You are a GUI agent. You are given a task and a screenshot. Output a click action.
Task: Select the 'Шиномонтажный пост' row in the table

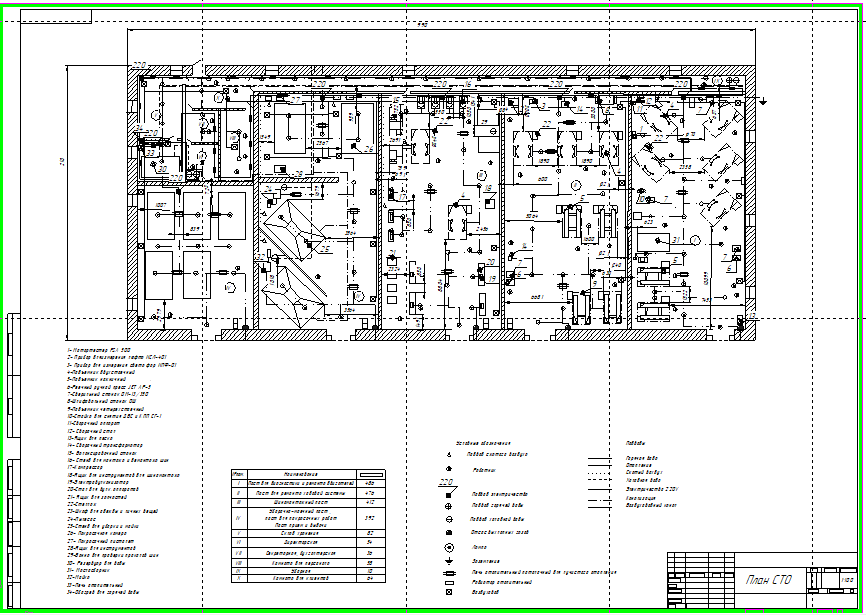[302, 503]
